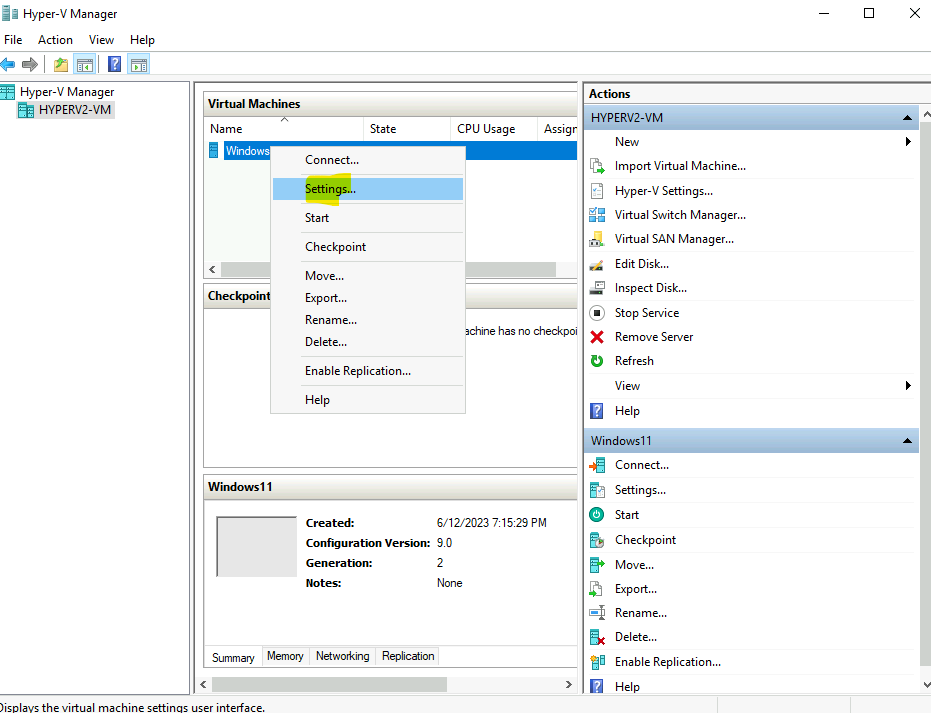Choose Help in the context menu
Image resolution: width=931 pixels, height=713 pixels.
368,400
